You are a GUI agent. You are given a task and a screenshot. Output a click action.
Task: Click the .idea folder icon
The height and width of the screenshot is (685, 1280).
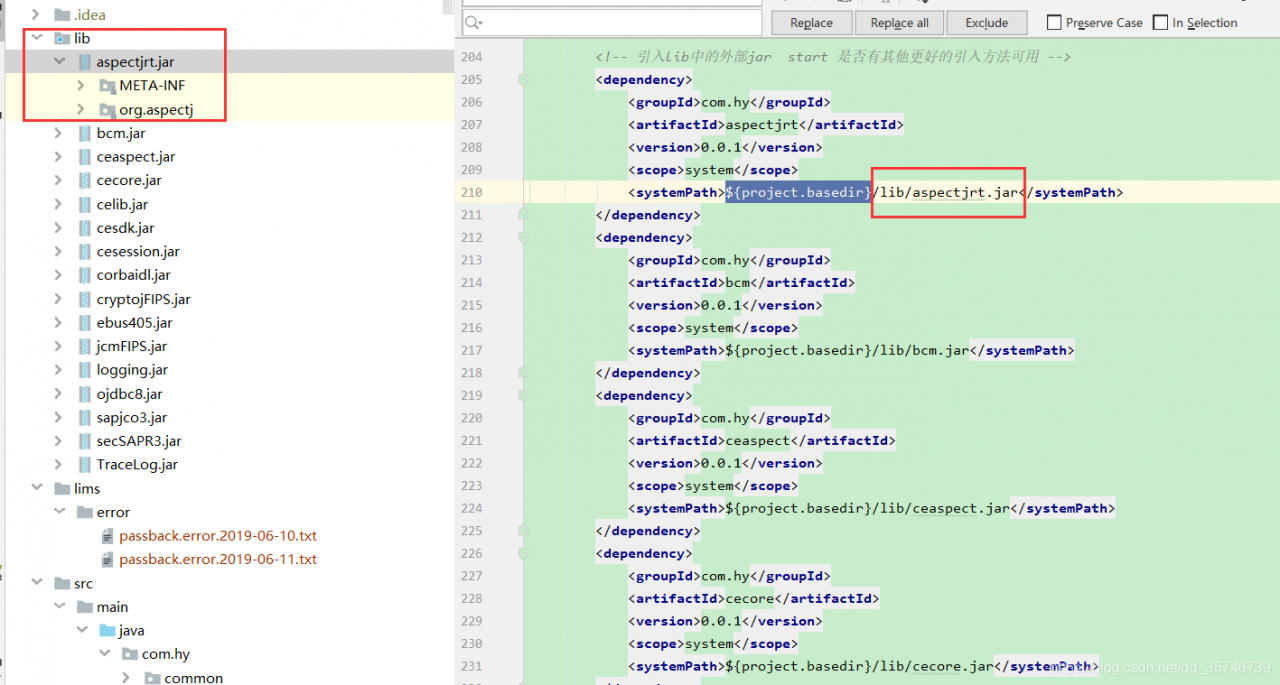pyautogui.click(x=62, y=15)
